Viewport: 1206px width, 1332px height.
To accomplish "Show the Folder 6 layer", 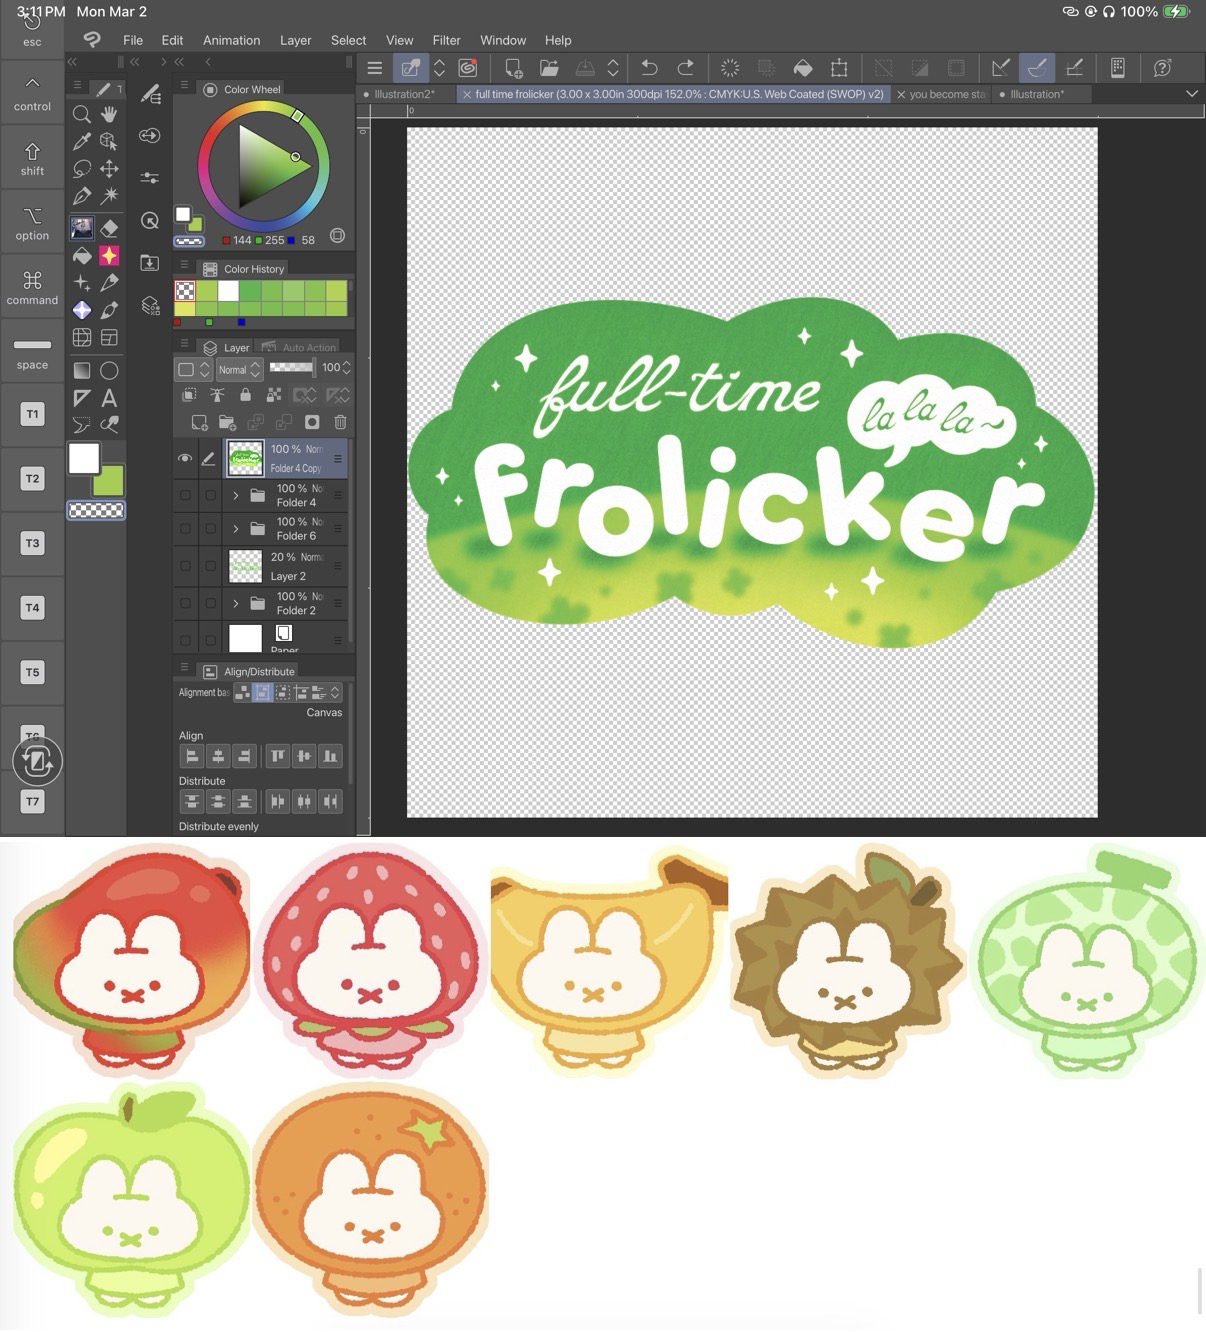I will [x=185, y=529].
